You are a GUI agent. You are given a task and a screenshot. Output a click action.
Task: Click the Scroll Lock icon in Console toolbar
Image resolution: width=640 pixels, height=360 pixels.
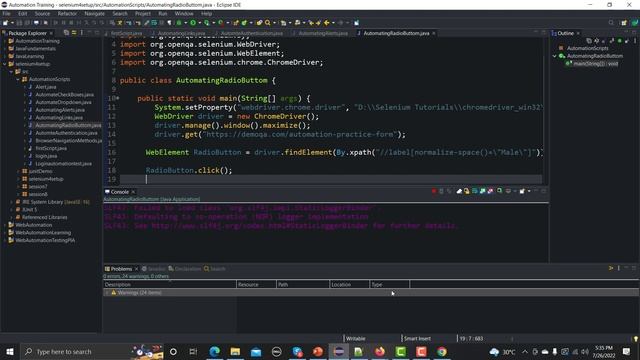click(x=467, y=191)
